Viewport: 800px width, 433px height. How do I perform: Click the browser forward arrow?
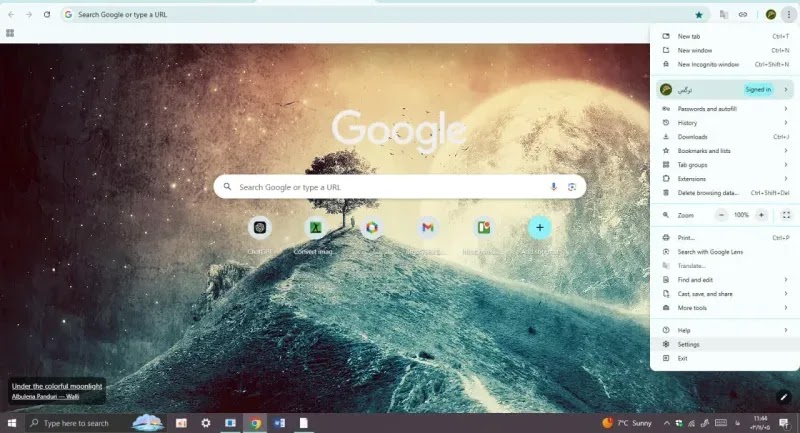point(29,15)
